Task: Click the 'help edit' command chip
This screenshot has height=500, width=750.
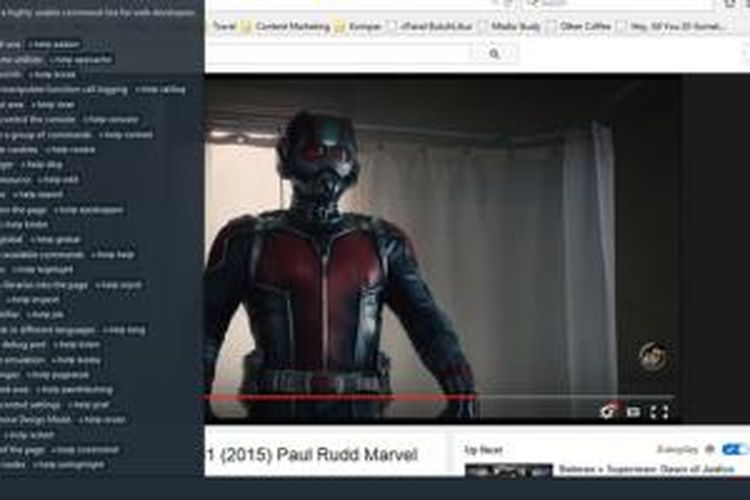Action: 58,180
